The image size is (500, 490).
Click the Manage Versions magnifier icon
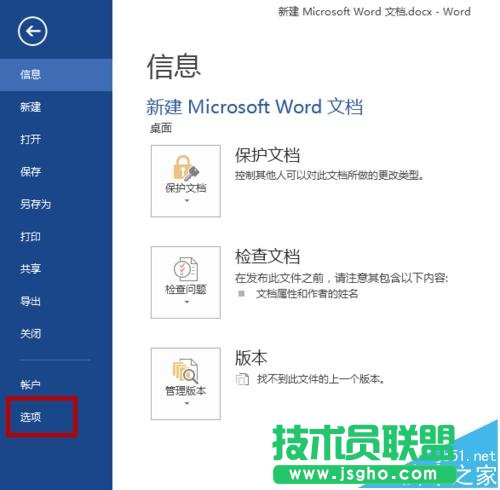(x=186, y=371)
